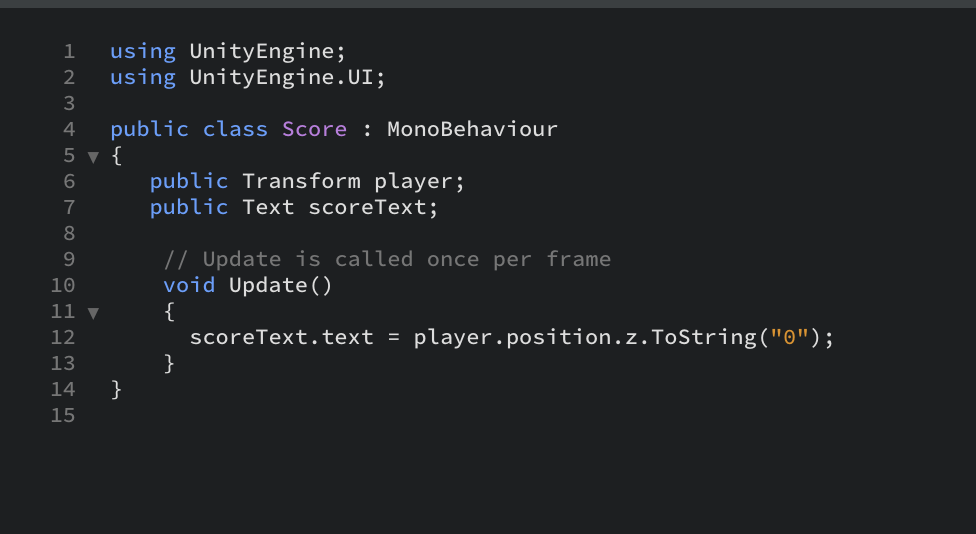Click the class closing brace on line 14
Screen dimensions: 976x534
click(117, 389)
